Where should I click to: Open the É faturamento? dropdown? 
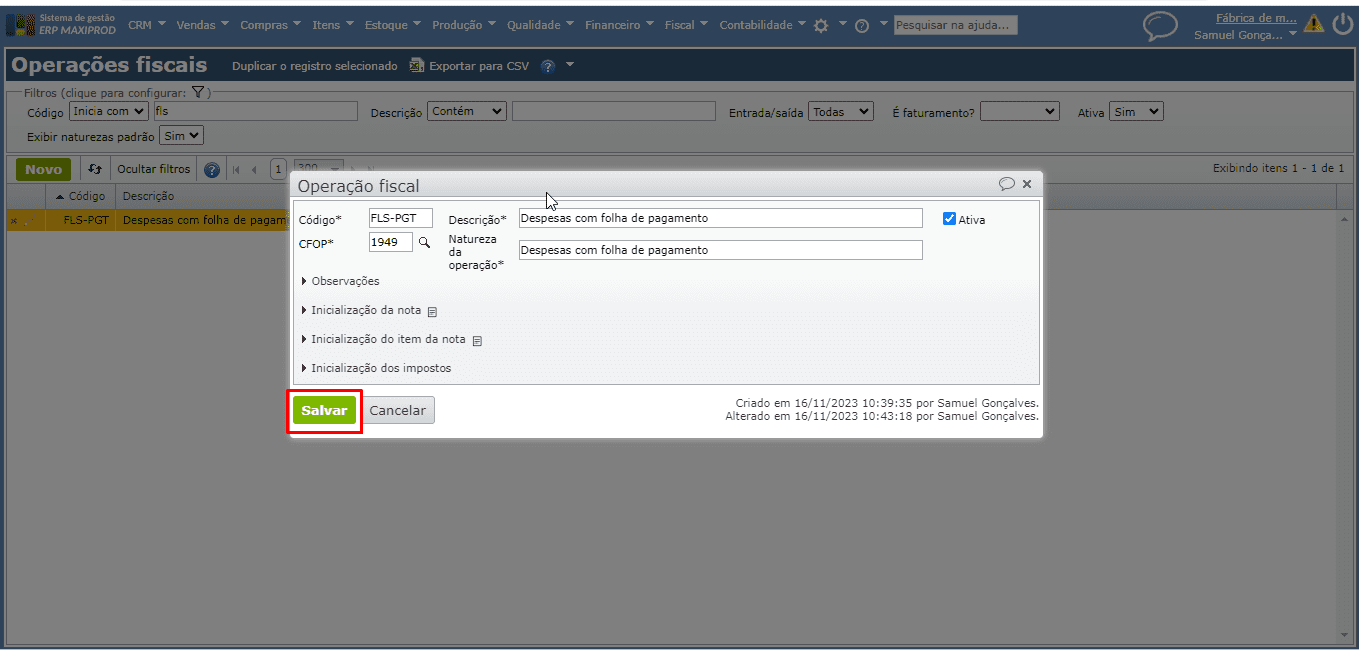click(x=1019, y=112)
